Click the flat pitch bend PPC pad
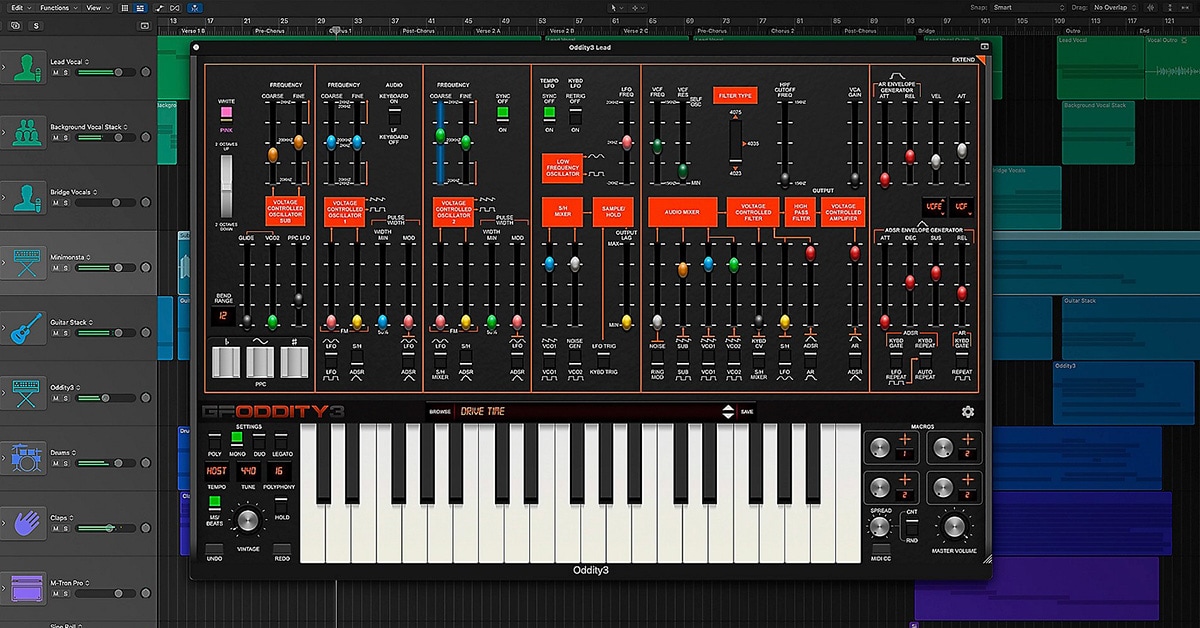The image size is (1200, 628). pyautogui.click(x=226, y=362)
